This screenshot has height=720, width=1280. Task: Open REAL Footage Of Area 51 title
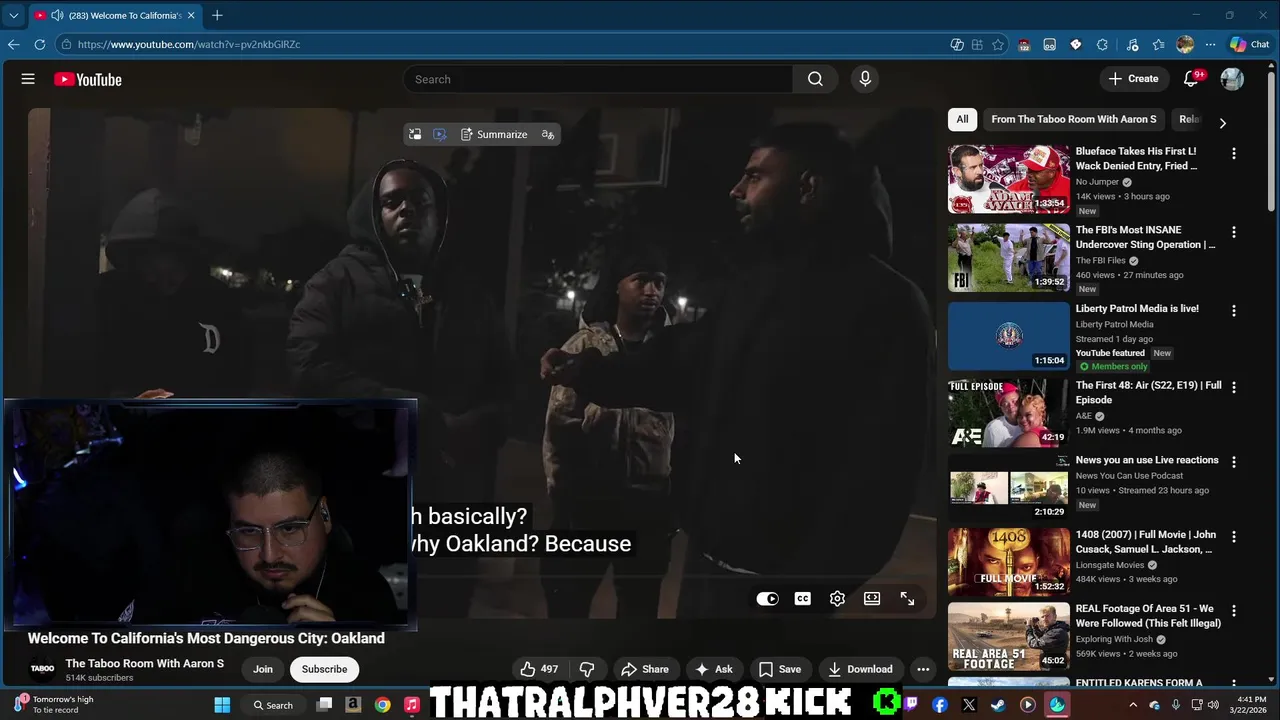1148,616
